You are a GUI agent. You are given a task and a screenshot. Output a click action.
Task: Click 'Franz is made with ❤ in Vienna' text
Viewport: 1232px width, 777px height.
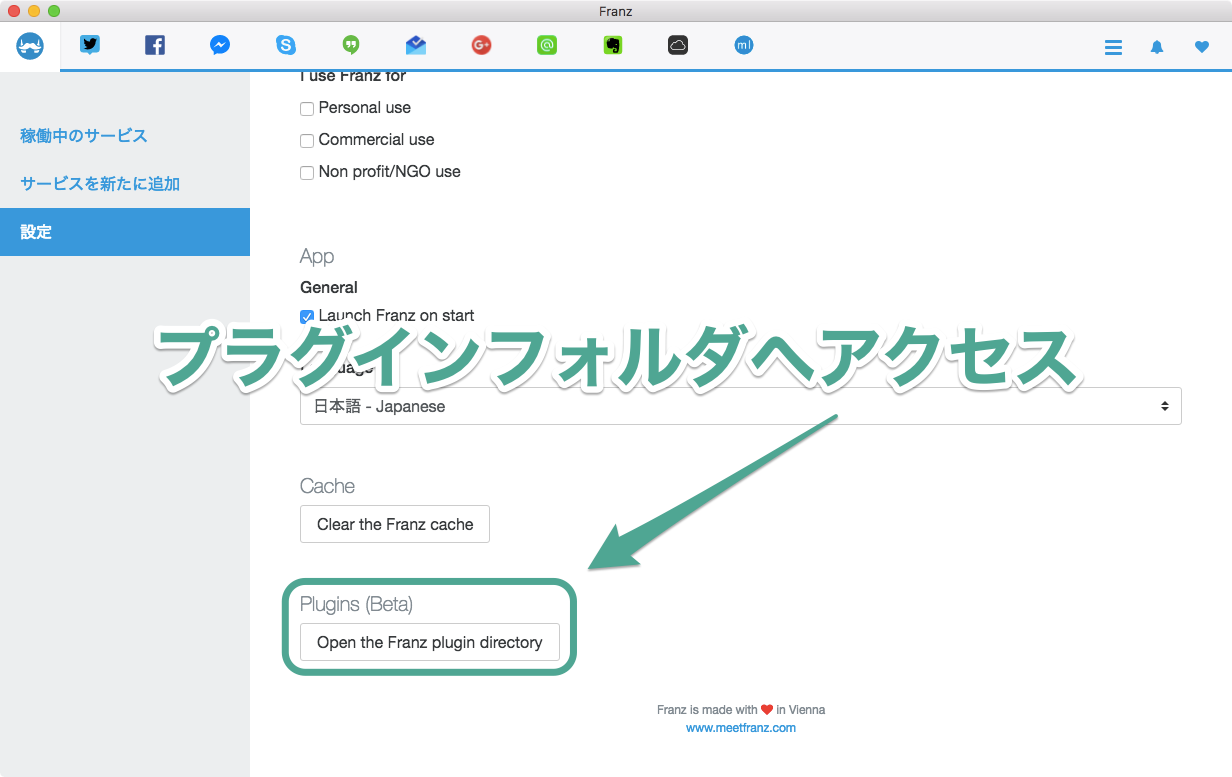(x=741, y=710)
